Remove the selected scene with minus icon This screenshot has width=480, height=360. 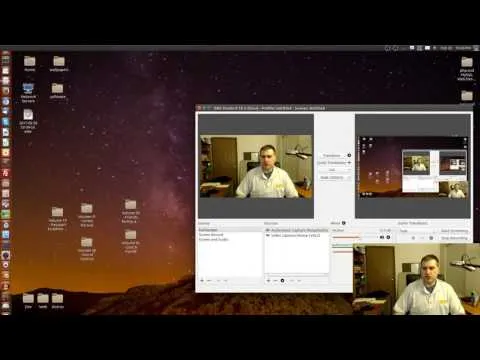[x=209, y=281]
